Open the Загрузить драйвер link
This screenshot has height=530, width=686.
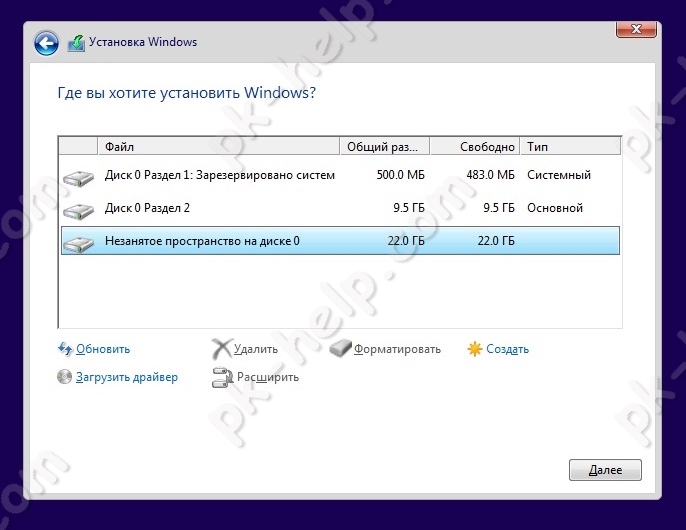(127, 377)
